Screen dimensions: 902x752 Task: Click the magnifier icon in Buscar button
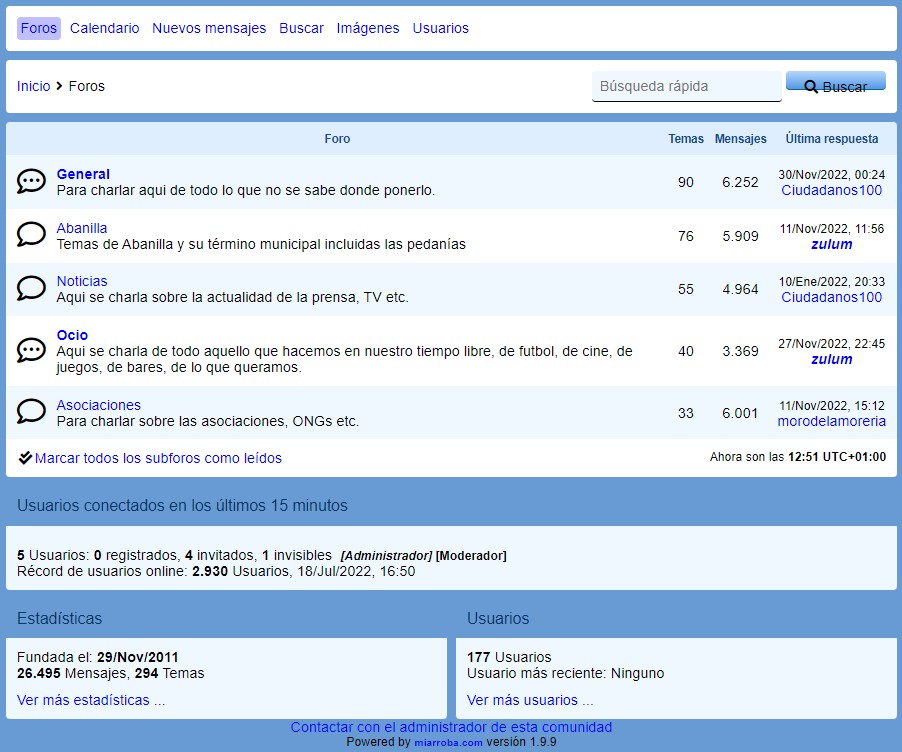811,87
